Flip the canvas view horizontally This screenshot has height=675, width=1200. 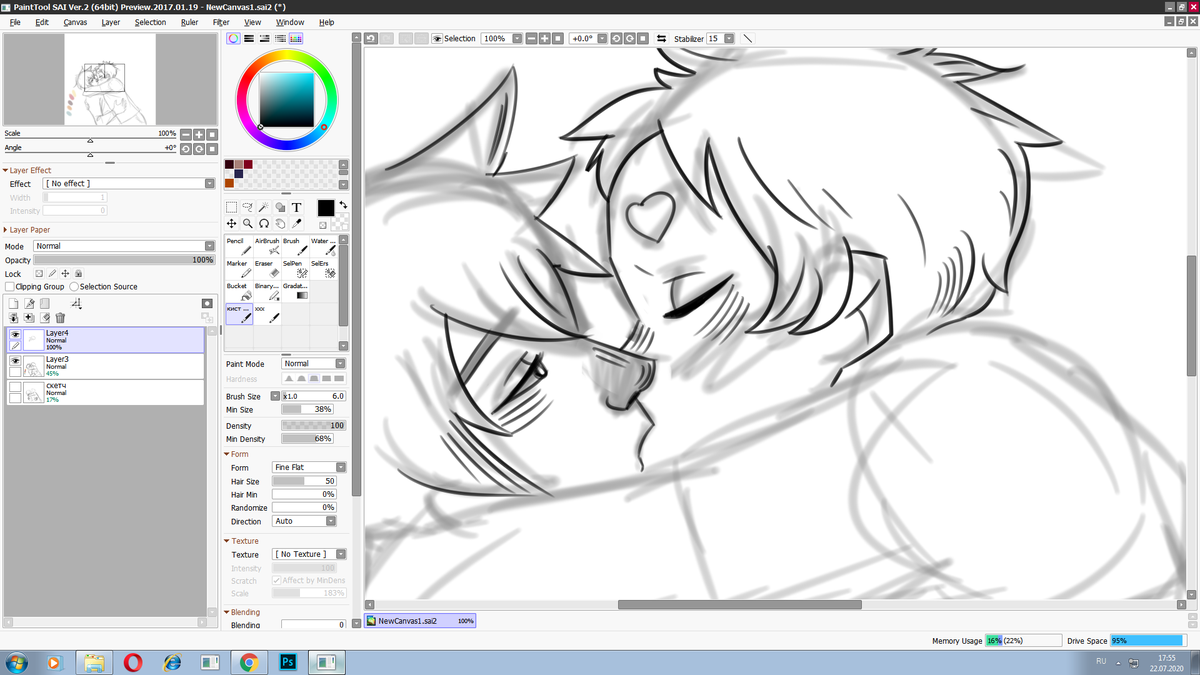(x=662, y=39)
